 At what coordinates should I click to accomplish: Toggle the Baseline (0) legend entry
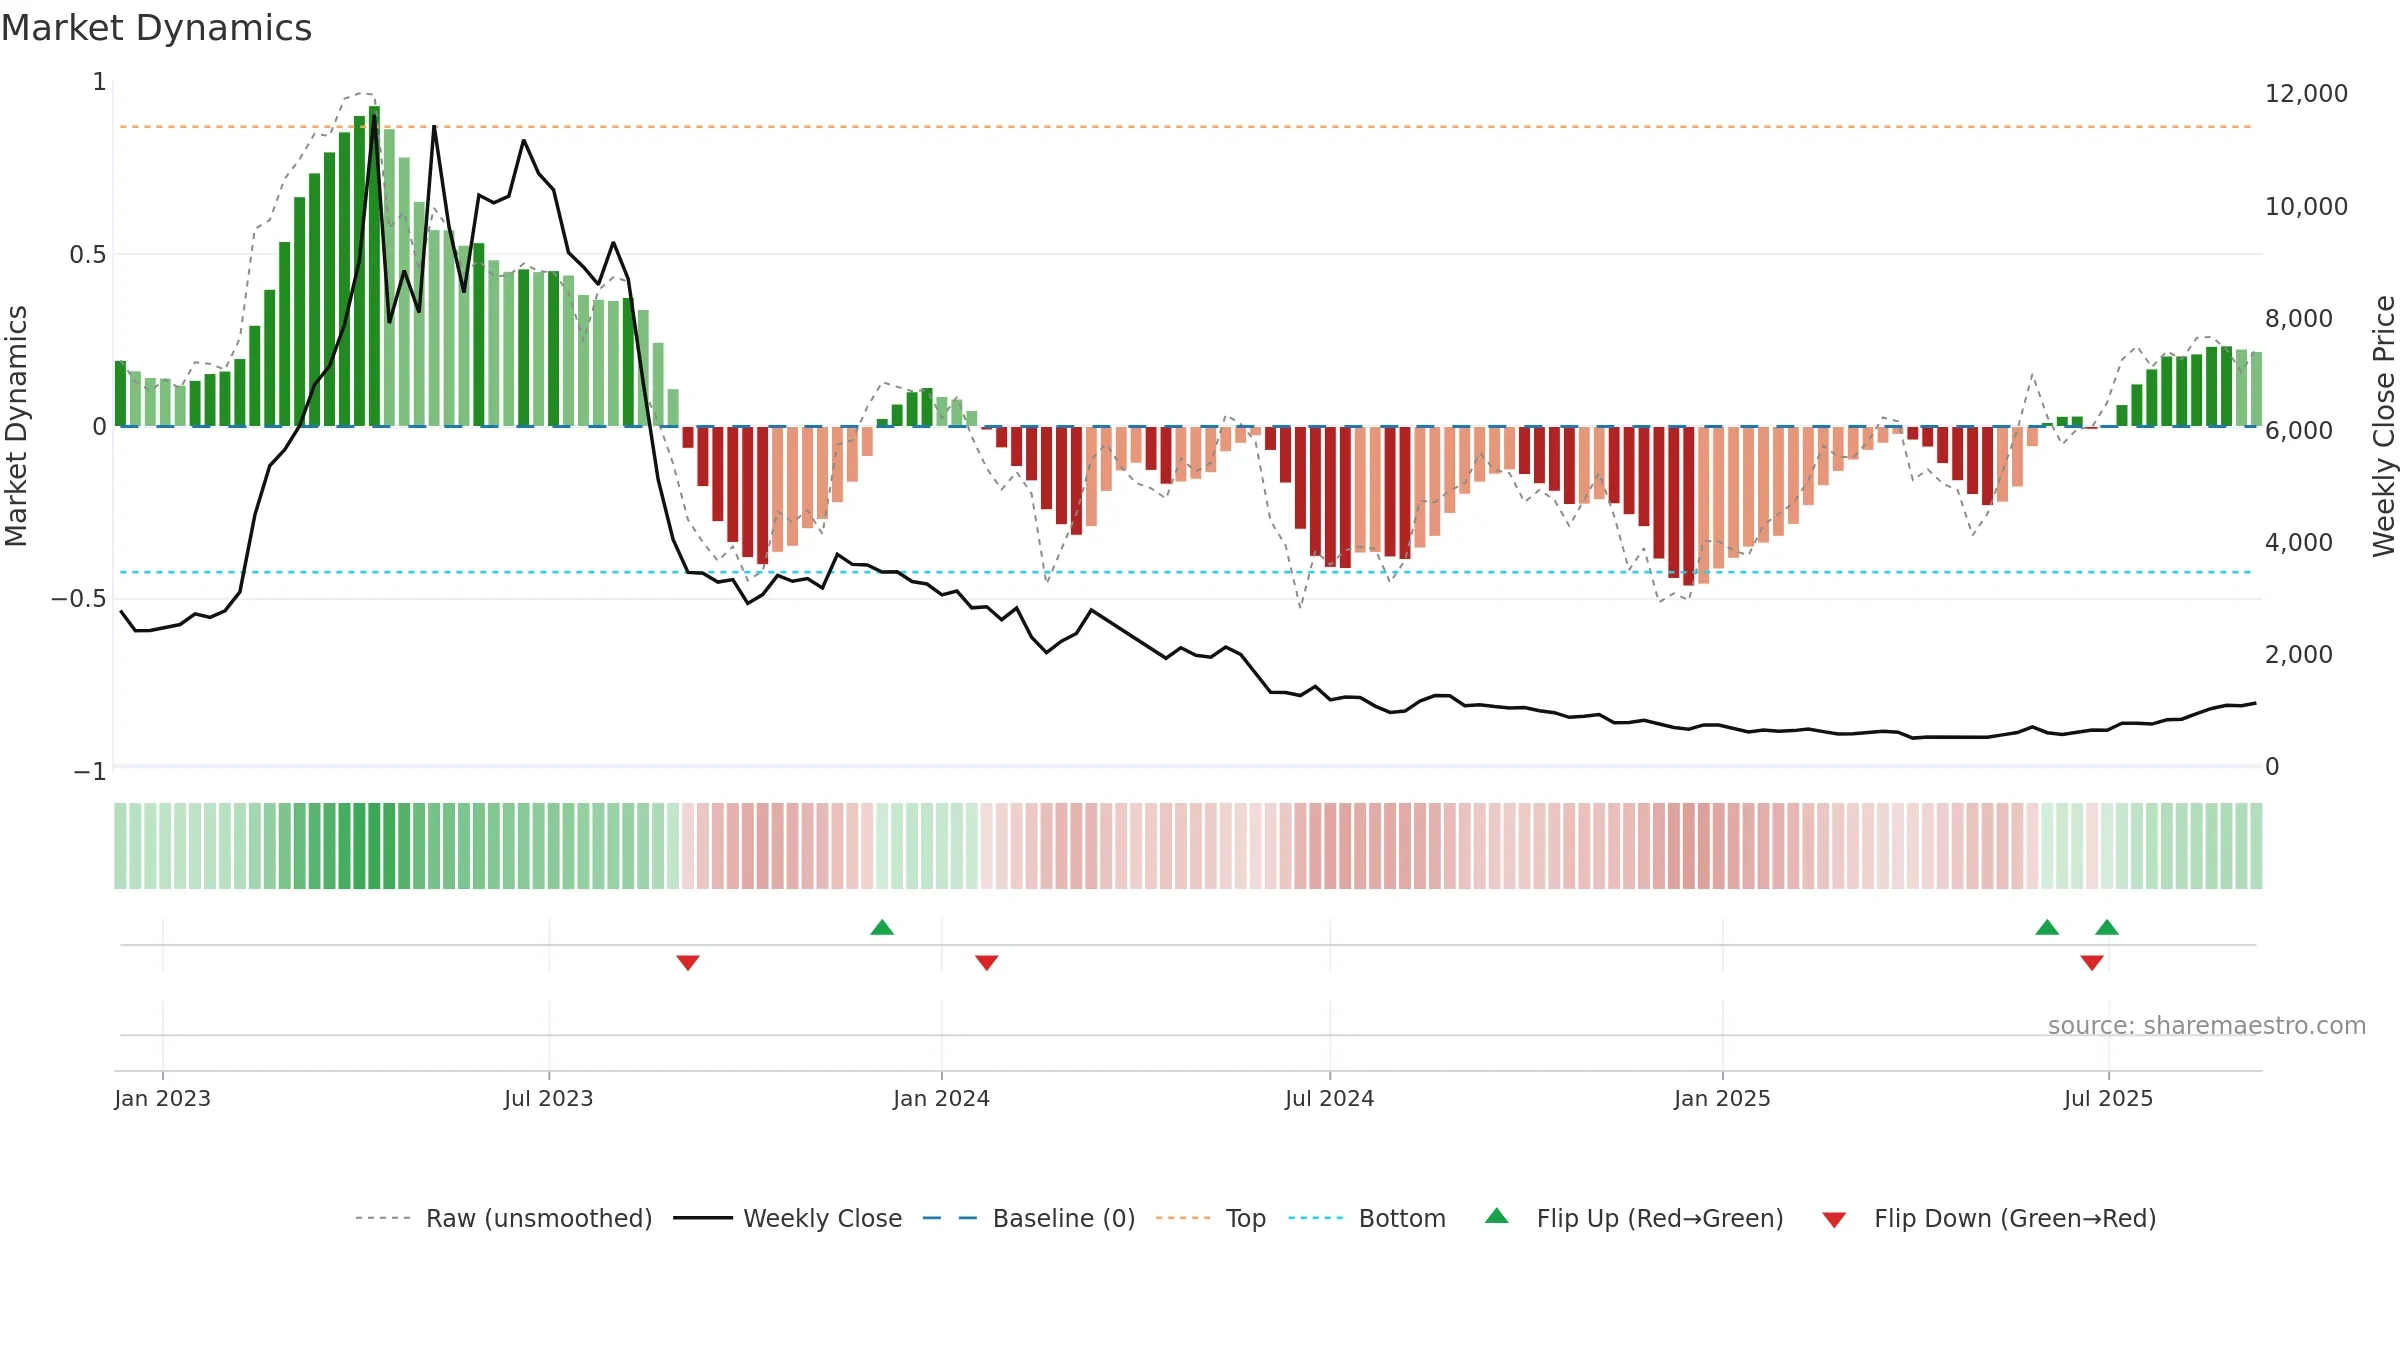click(1028, 1218)
